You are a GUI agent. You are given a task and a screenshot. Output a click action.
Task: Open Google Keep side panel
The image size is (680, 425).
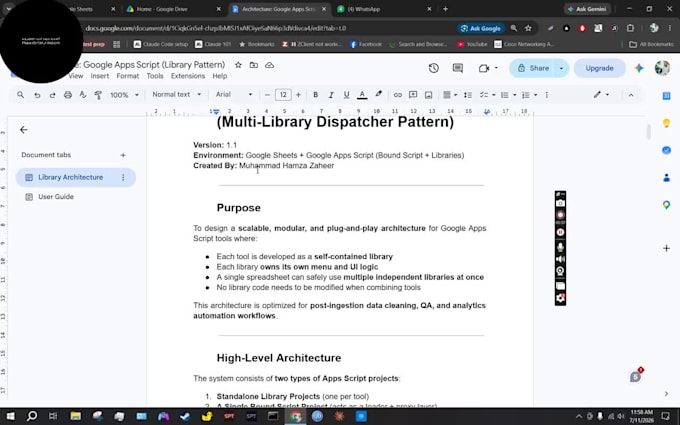click(667, 124)
